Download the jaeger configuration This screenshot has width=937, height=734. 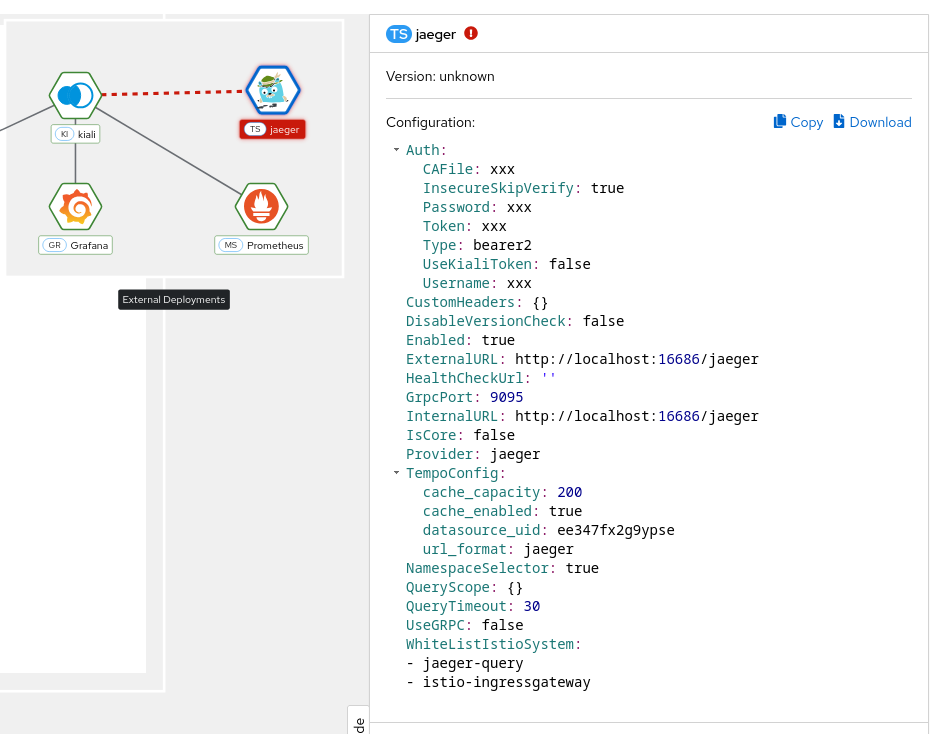tap(872, 122)
